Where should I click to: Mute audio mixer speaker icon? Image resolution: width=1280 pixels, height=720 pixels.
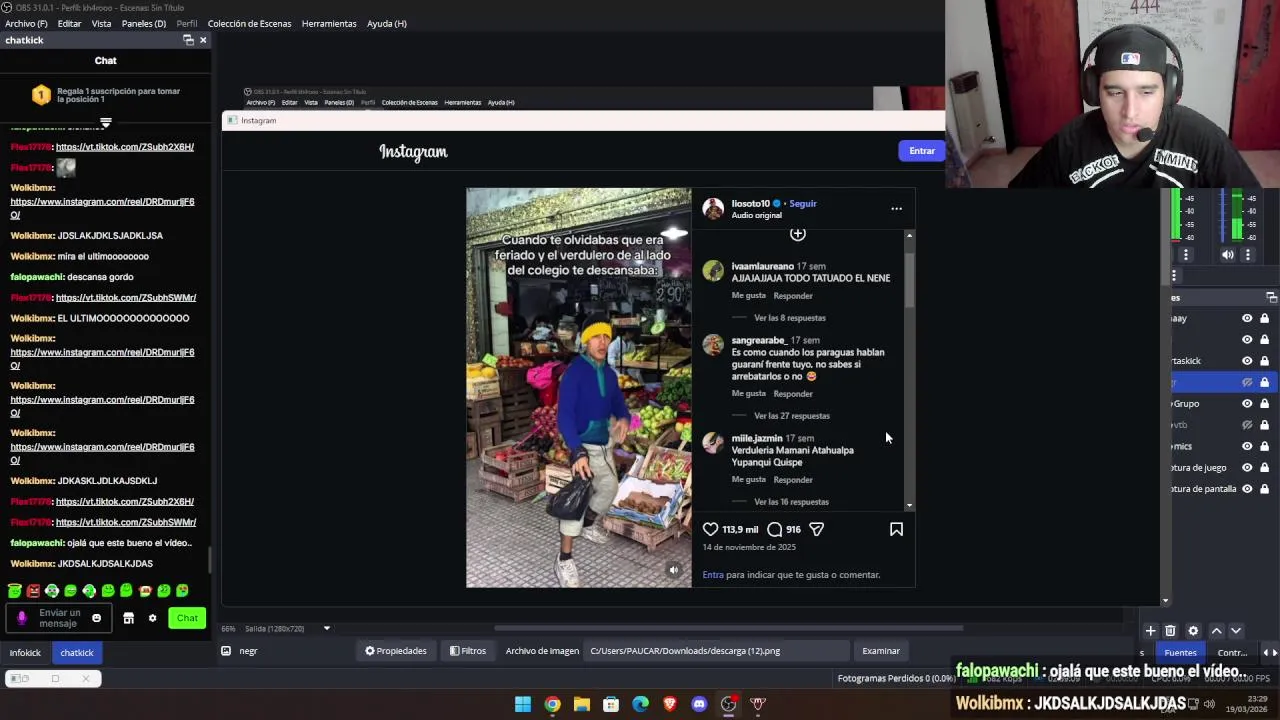tap(1228, 255)
